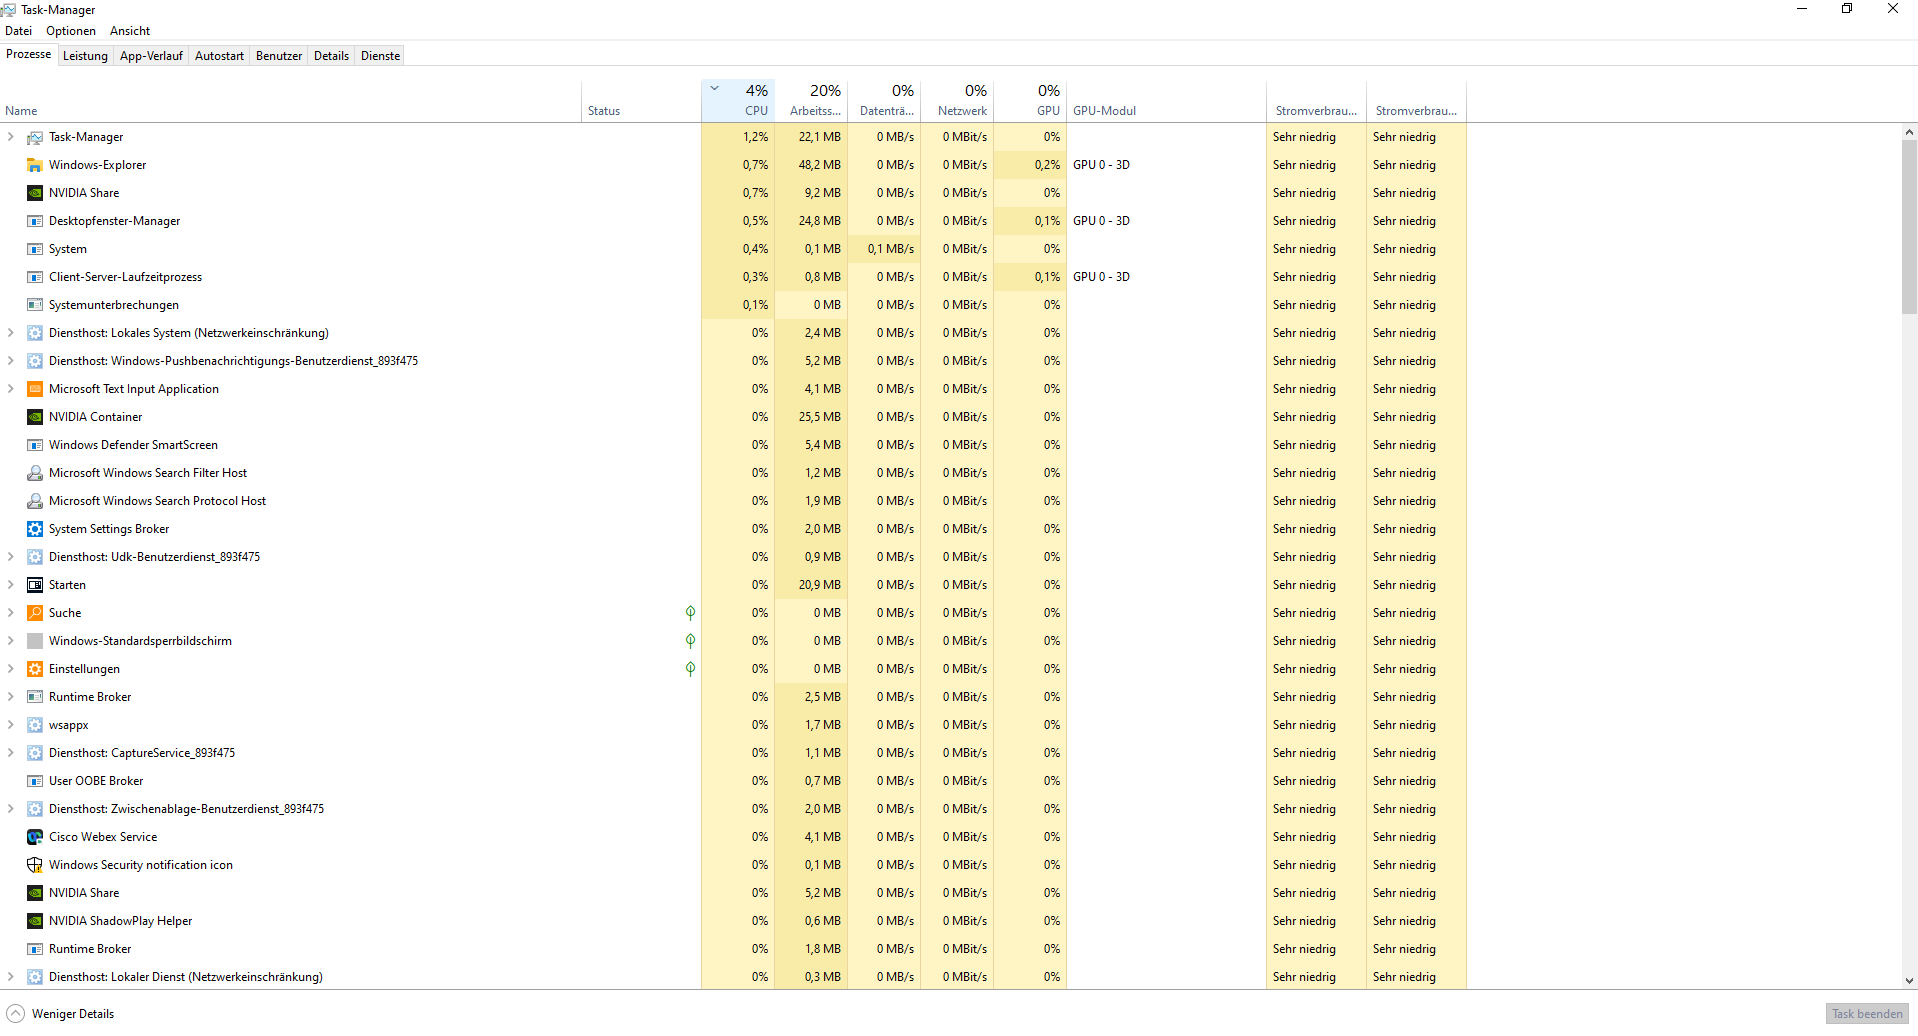Screen dimensions: 1918x1036
Task: Open the Datei menu
Action: tap(18, 31)
